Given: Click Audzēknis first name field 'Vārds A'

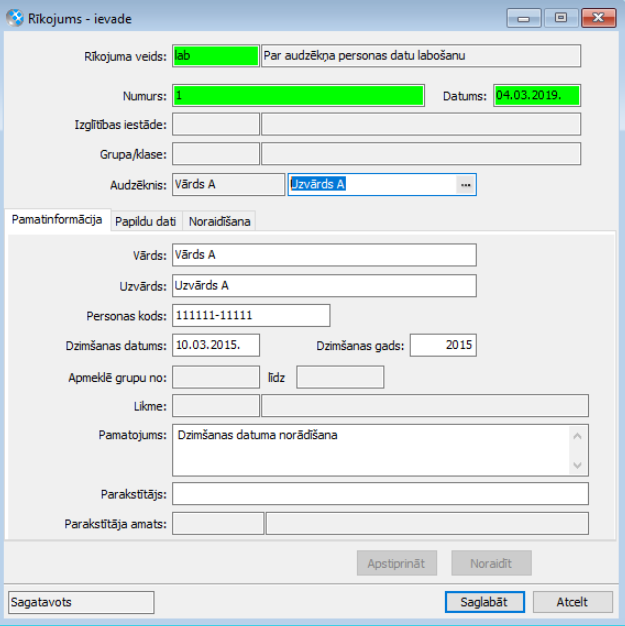Looking at the screenshot, I should click(x=228, y=184).
